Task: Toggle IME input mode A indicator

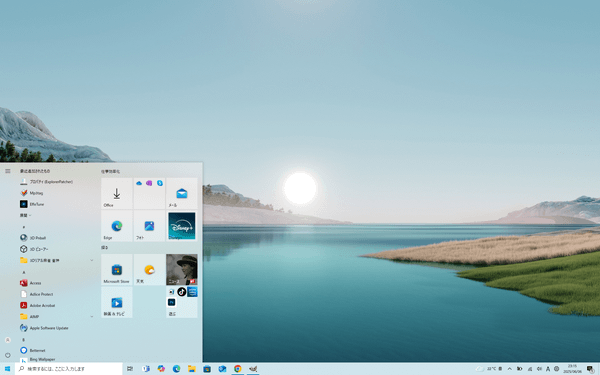Action: click(548, 369)
